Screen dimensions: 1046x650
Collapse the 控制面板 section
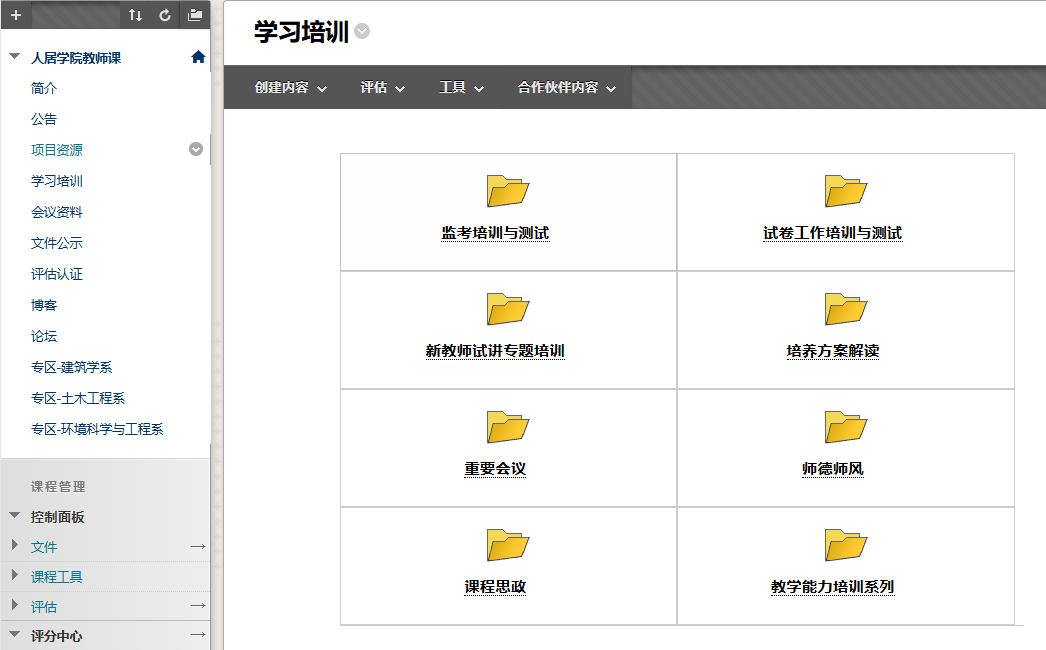[x=15, y=516]
